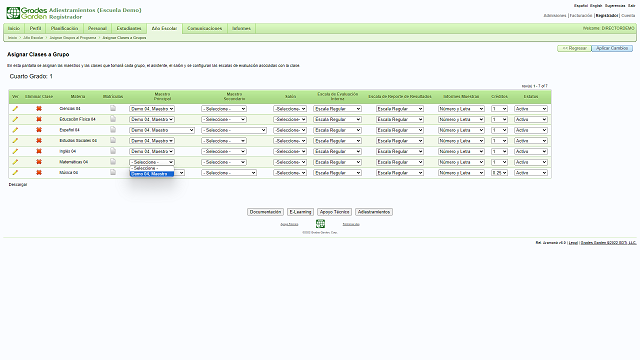Click the Descargar link below the table
The height and width of the screenshot is (360, 640).
click(18, 185)
